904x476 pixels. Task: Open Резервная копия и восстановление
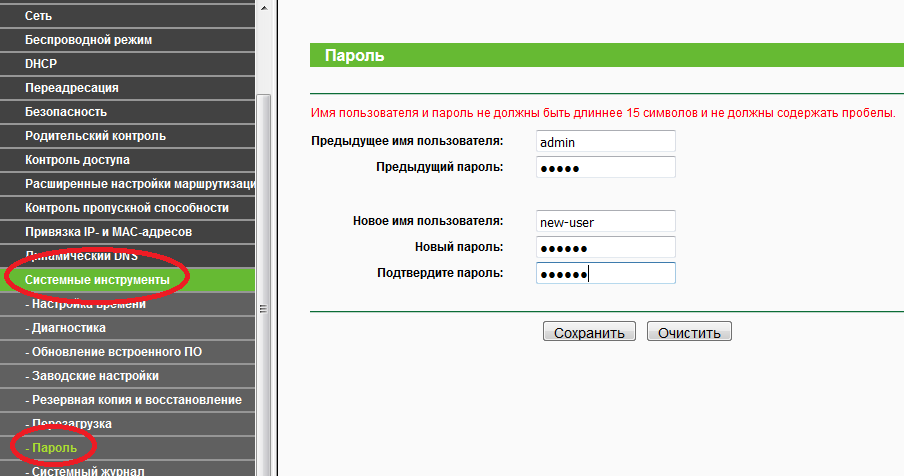[133, 400]
